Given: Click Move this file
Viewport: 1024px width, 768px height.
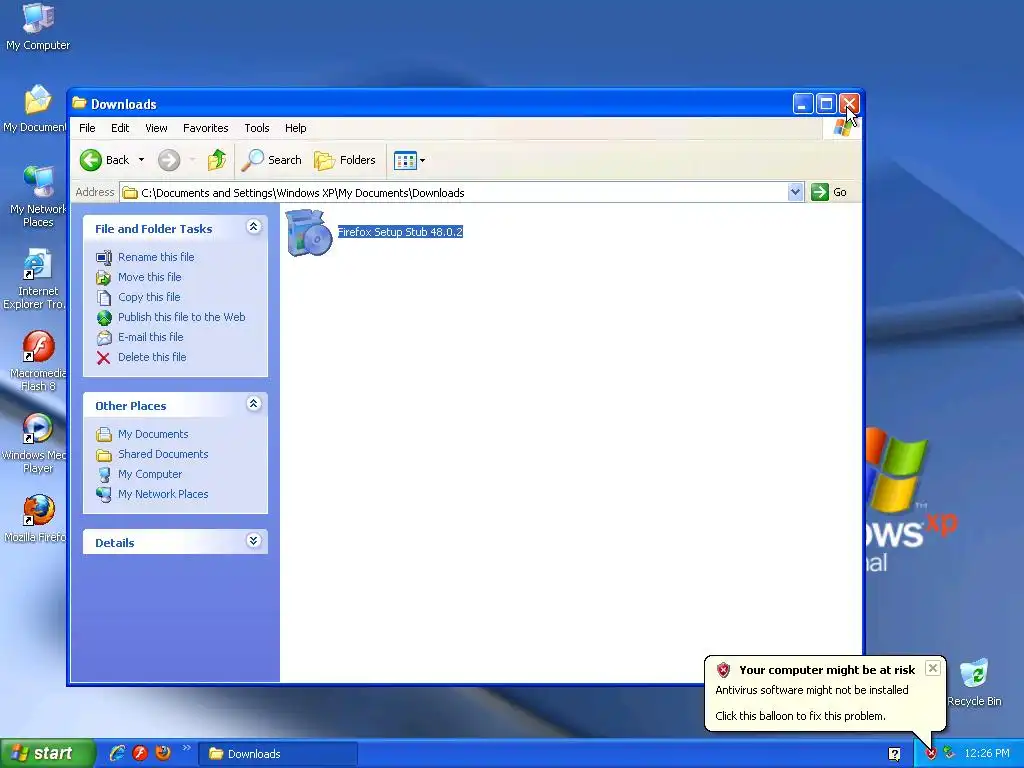Looking at the screenshot, I should click(150, 277).
